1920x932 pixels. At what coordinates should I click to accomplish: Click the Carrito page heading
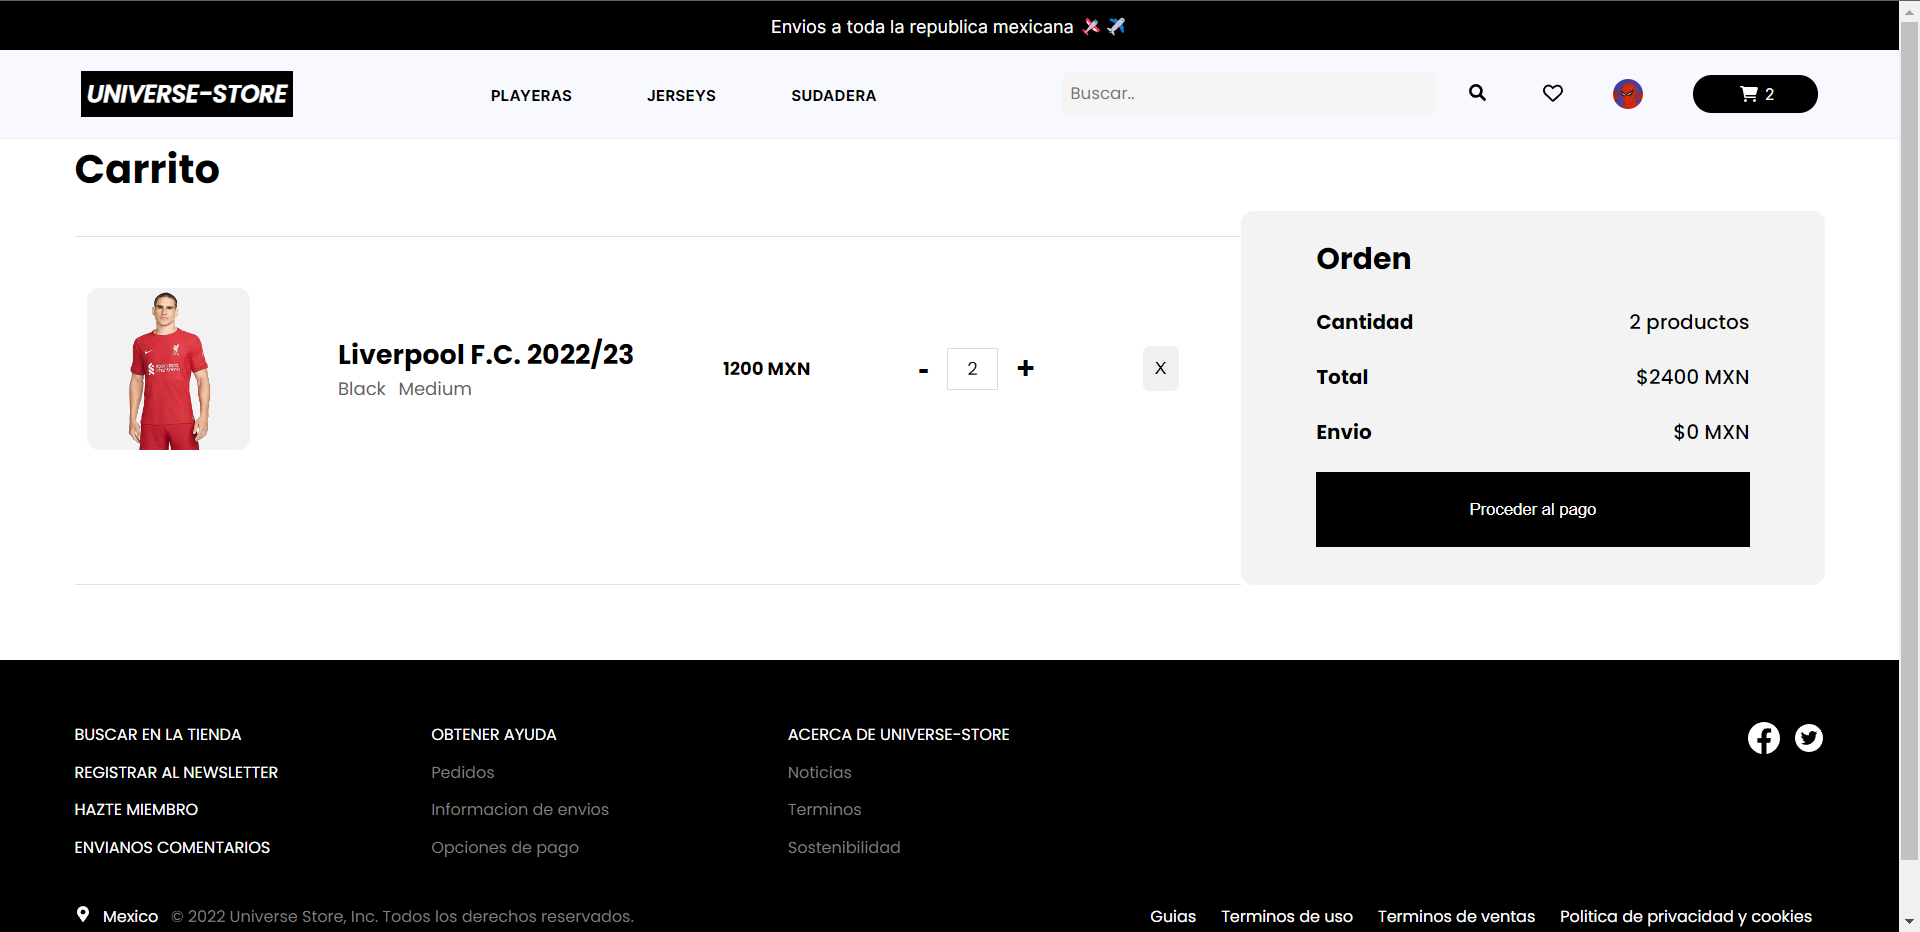[147, 169]
